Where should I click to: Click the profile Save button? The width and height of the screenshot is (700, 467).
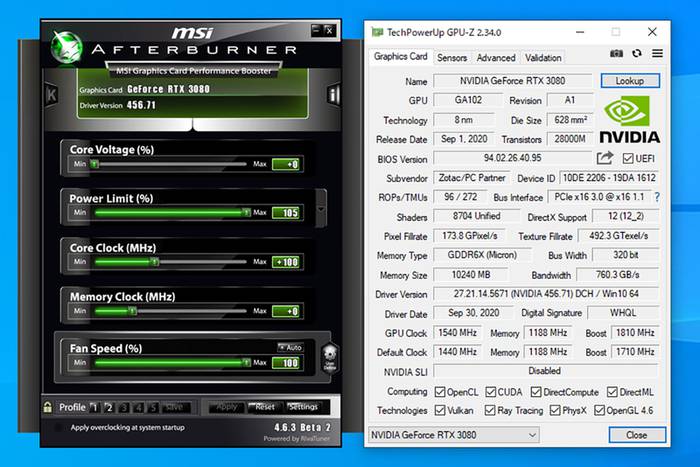pyautogui.click(x=175, y=407)
